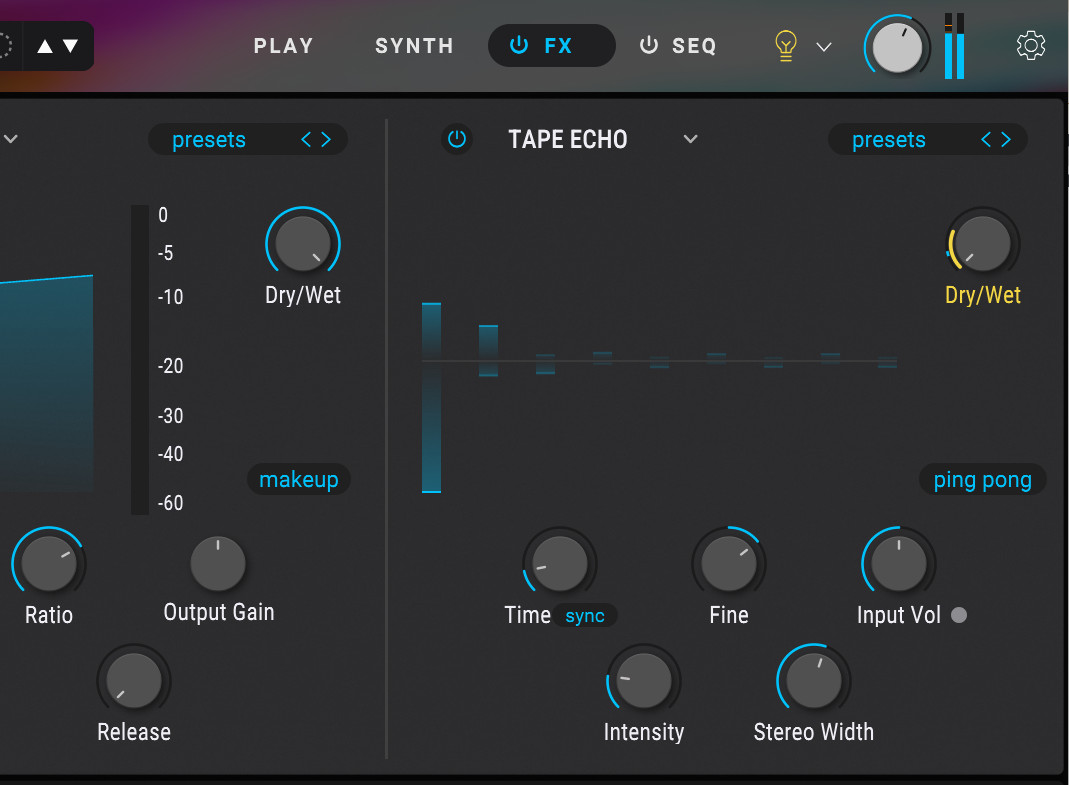Open the settings gear icon

pos(1030,46)
